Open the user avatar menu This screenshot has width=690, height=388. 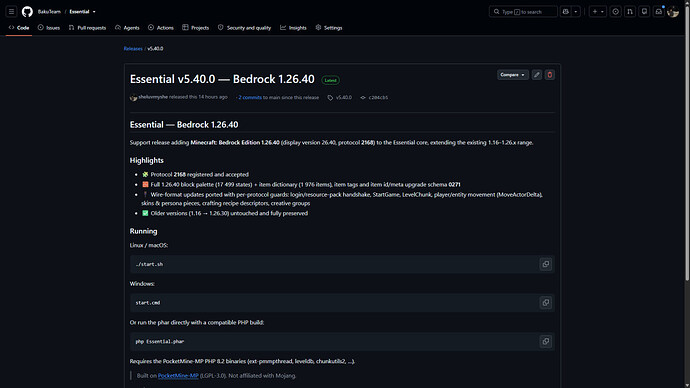click(673, 12)
